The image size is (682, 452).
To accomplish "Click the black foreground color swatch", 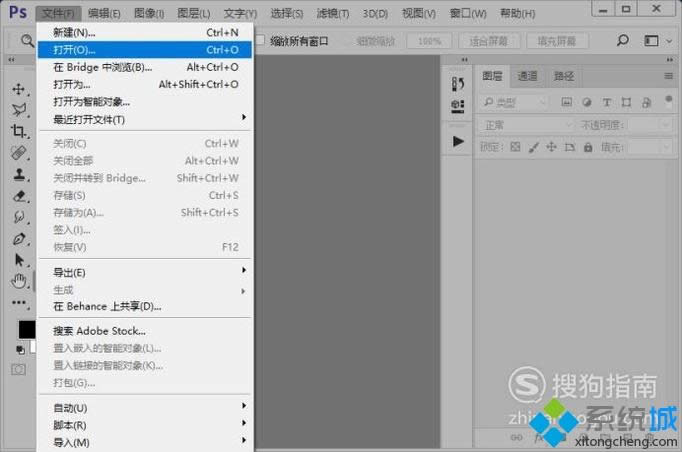I will coord(26,329).
